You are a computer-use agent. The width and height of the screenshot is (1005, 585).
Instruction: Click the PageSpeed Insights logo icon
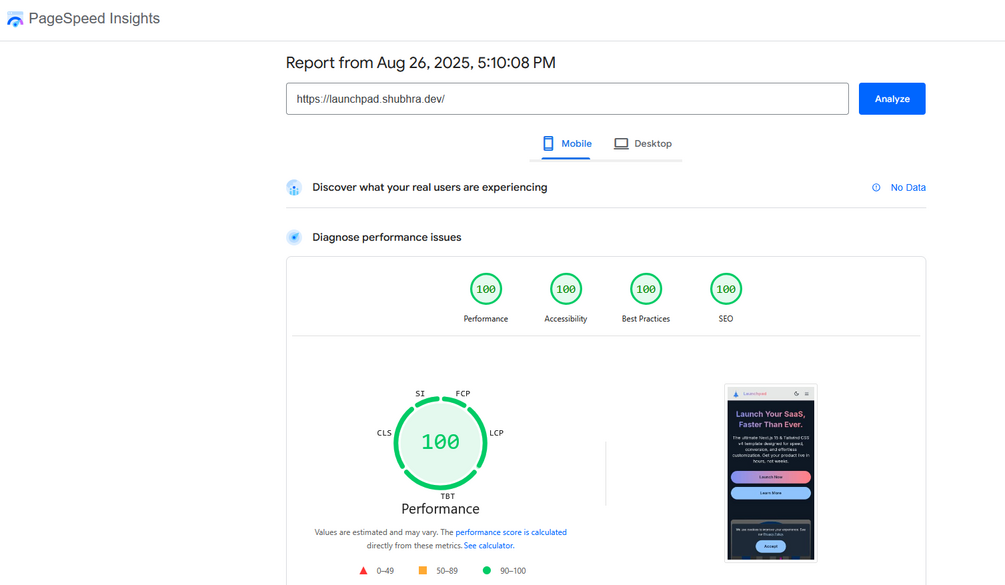(x=15, y=19)
